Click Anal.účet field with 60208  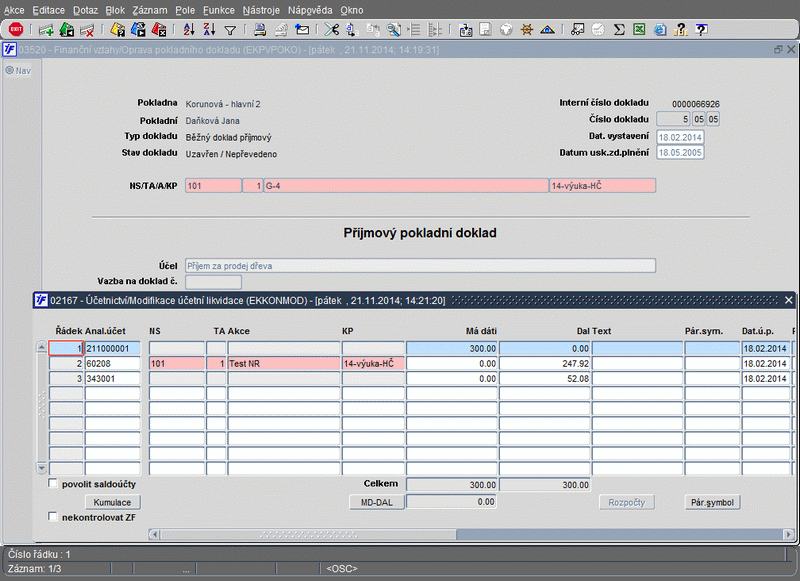click(x=112, y=364)
